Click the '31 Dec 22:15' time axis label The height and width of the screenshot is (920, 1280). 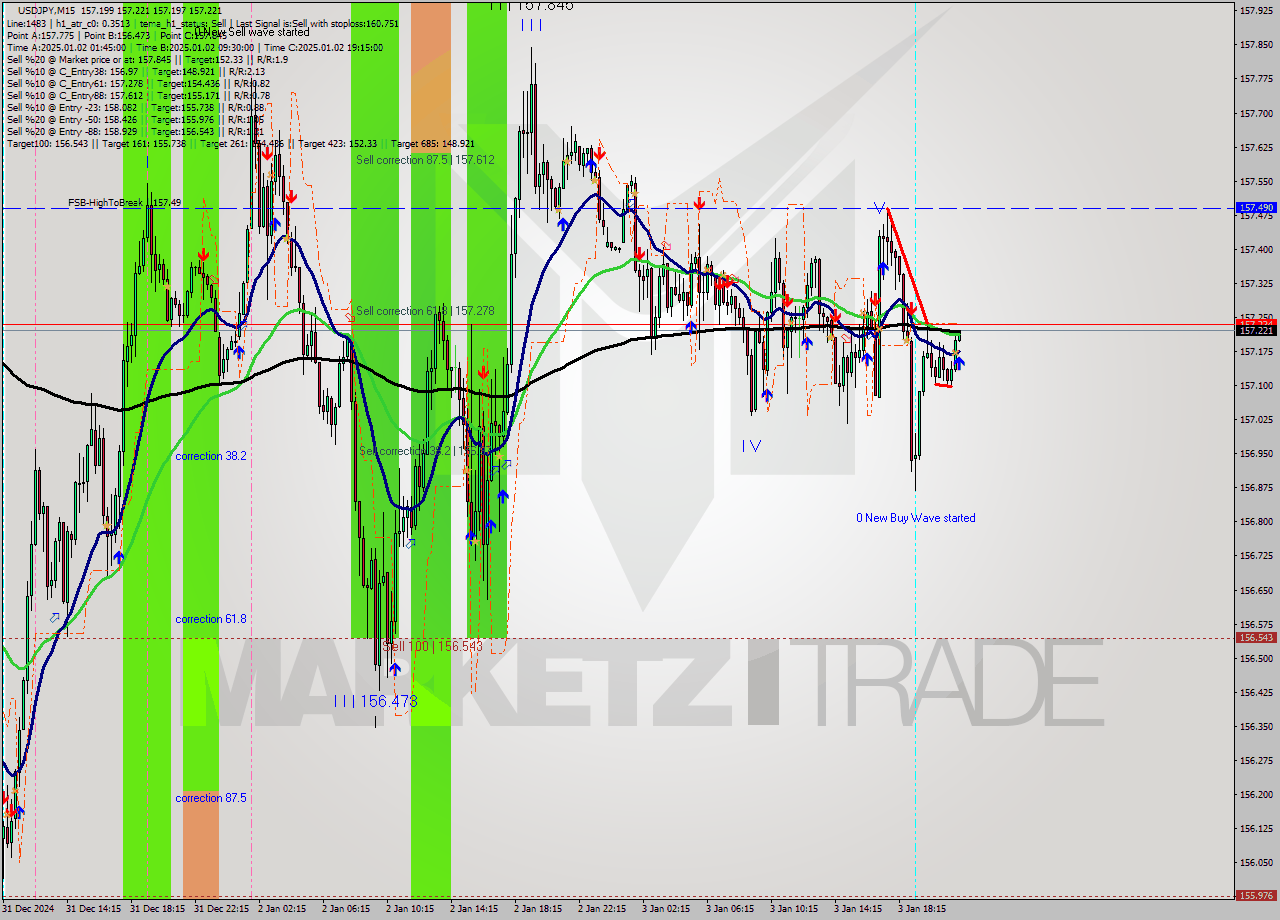223,909
